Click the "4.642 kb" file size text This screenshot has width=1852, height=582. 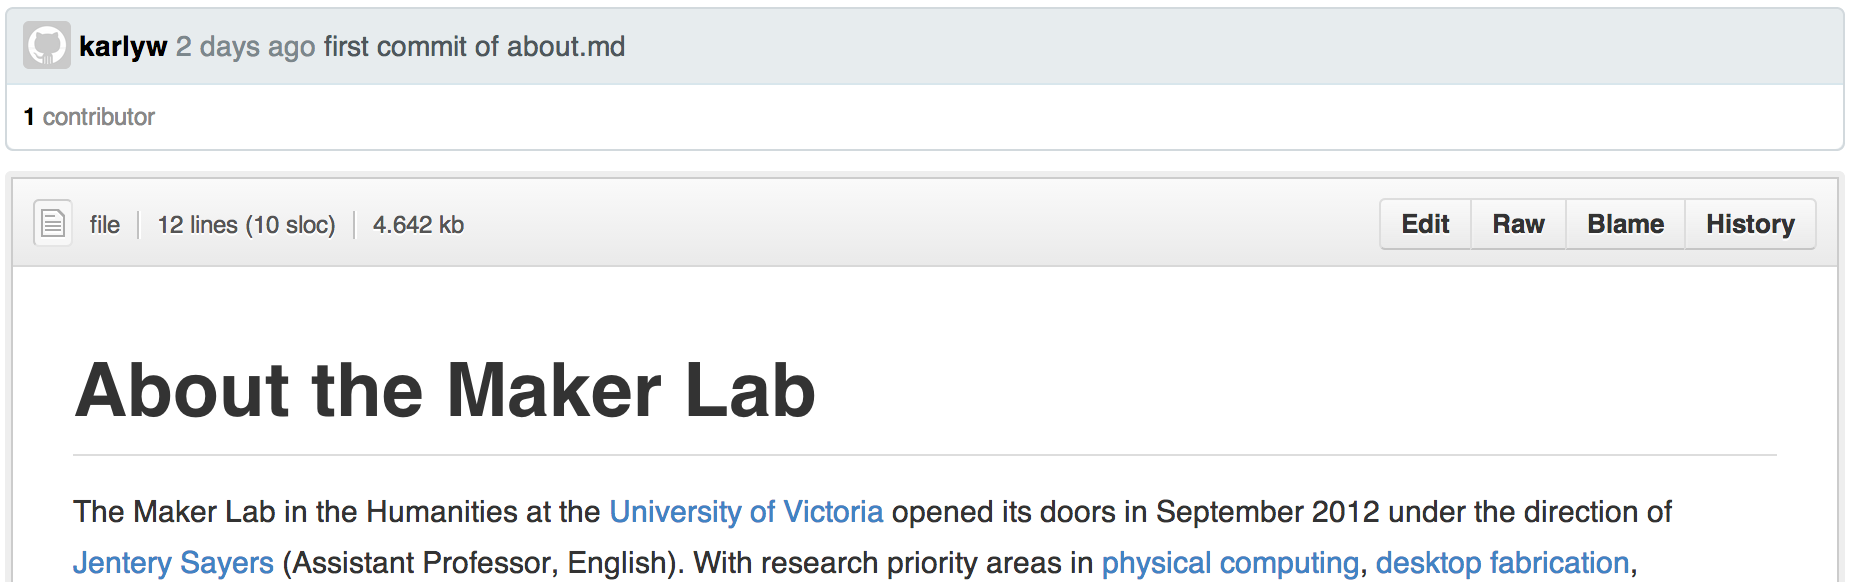click(418, 225)
